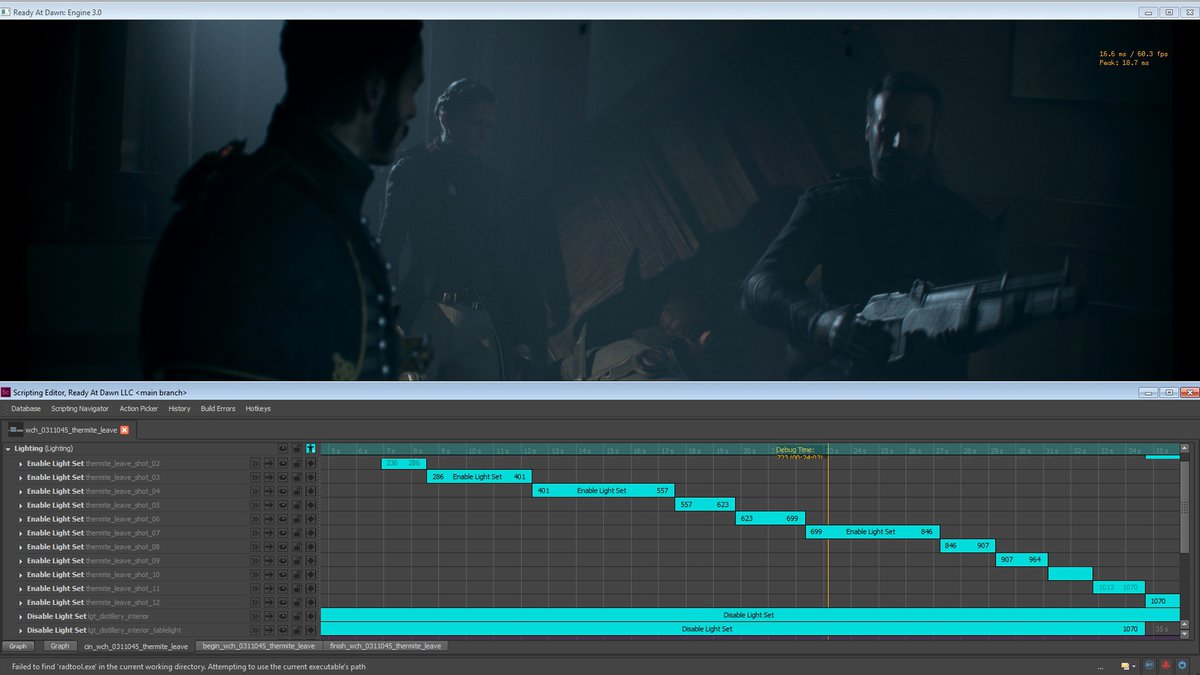Toggle eye icon on lgt_distillery_interior row
This screenshot has width=1200, height=675.
(x=282, y=616)
